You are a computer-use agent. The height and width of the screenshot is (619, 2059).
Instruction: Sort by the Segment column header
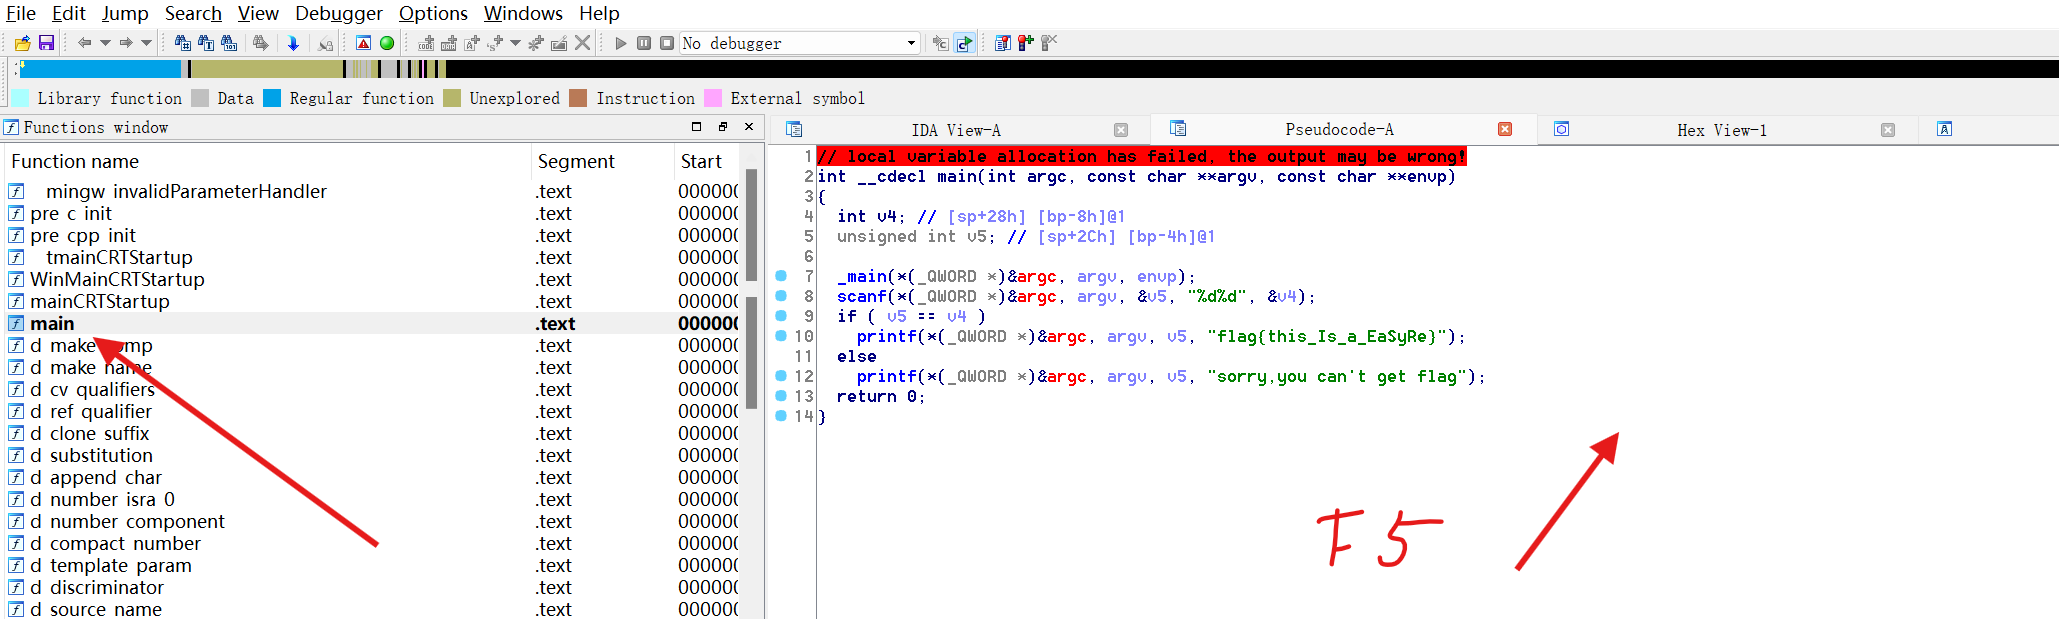(x=602, y=161)
